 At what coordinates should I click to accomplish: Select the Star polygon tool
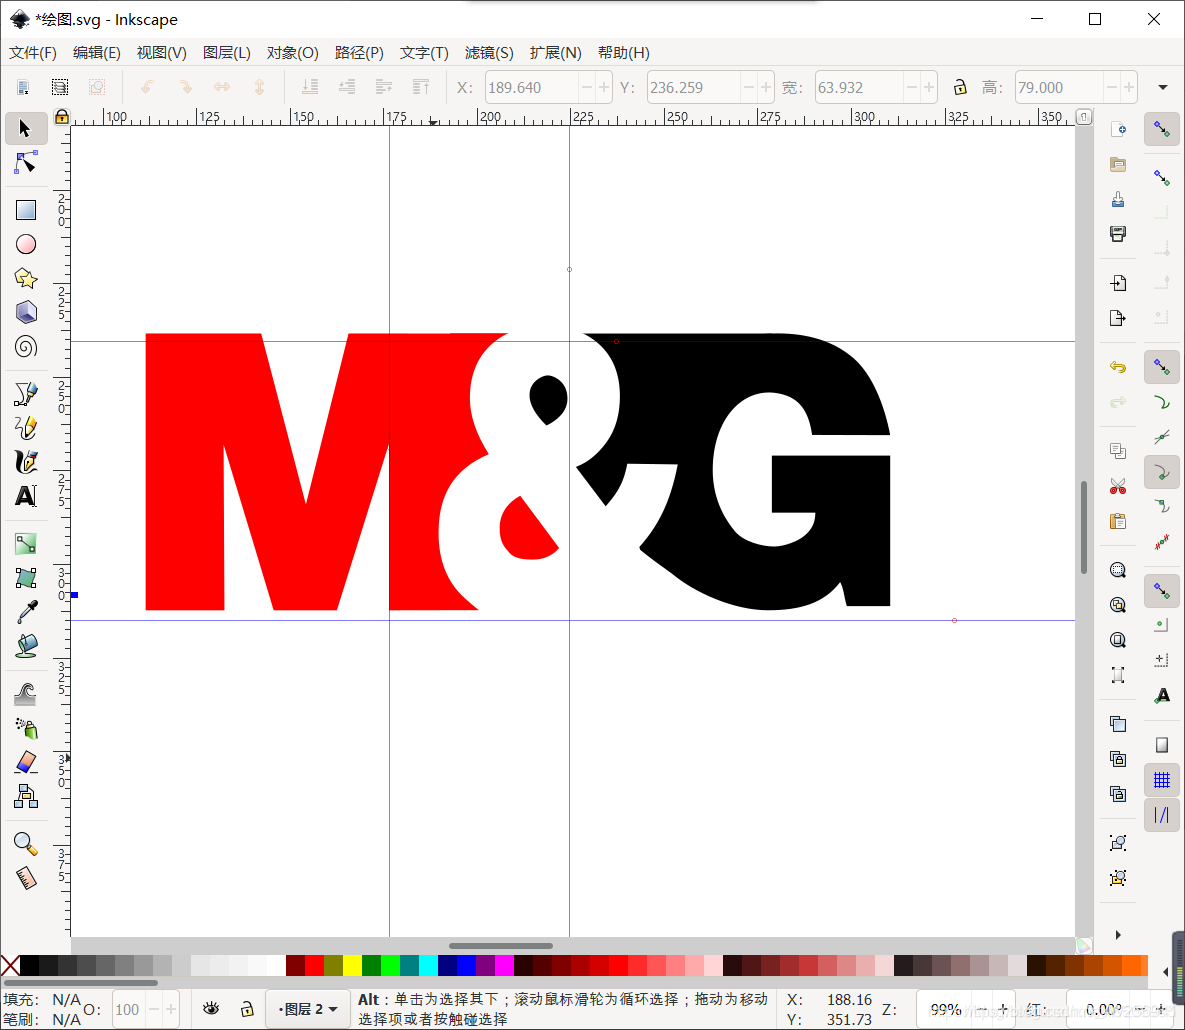(26, 278)
